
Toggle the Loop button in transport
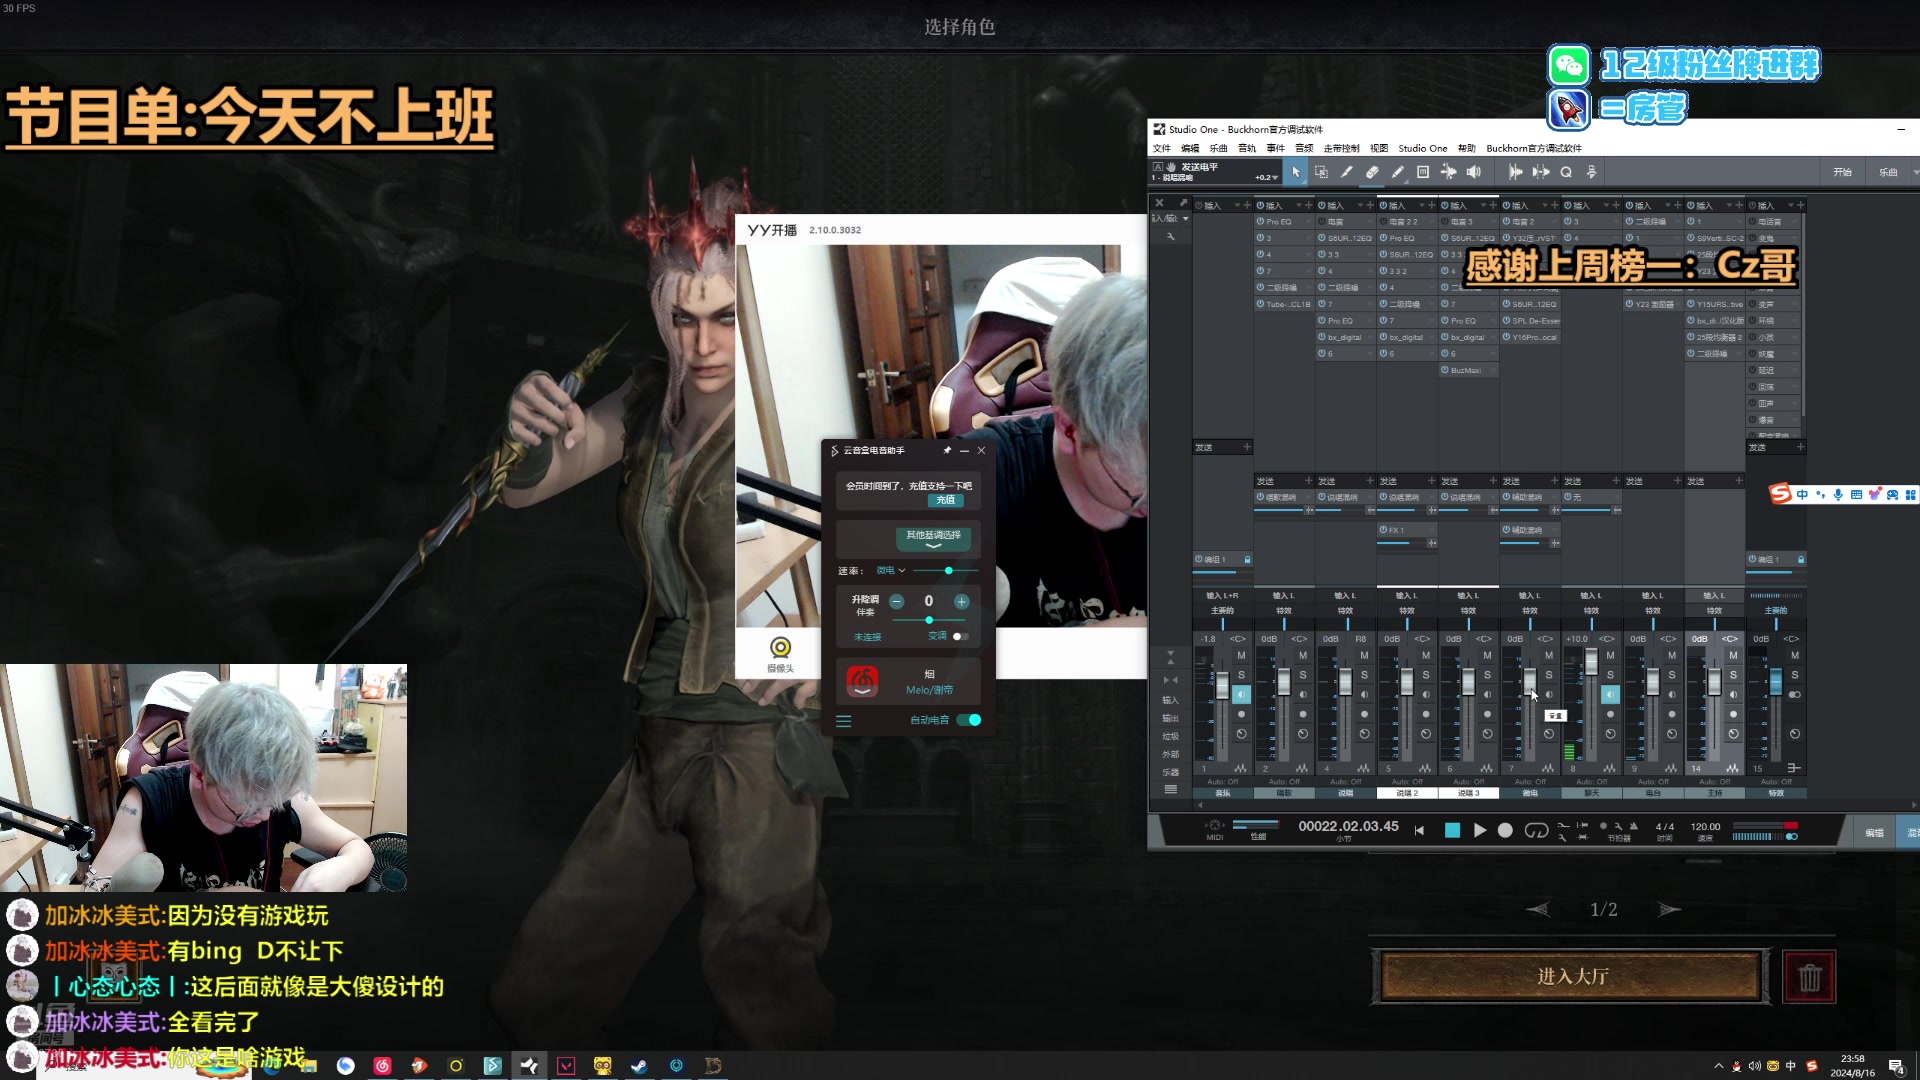point(1536,830)
